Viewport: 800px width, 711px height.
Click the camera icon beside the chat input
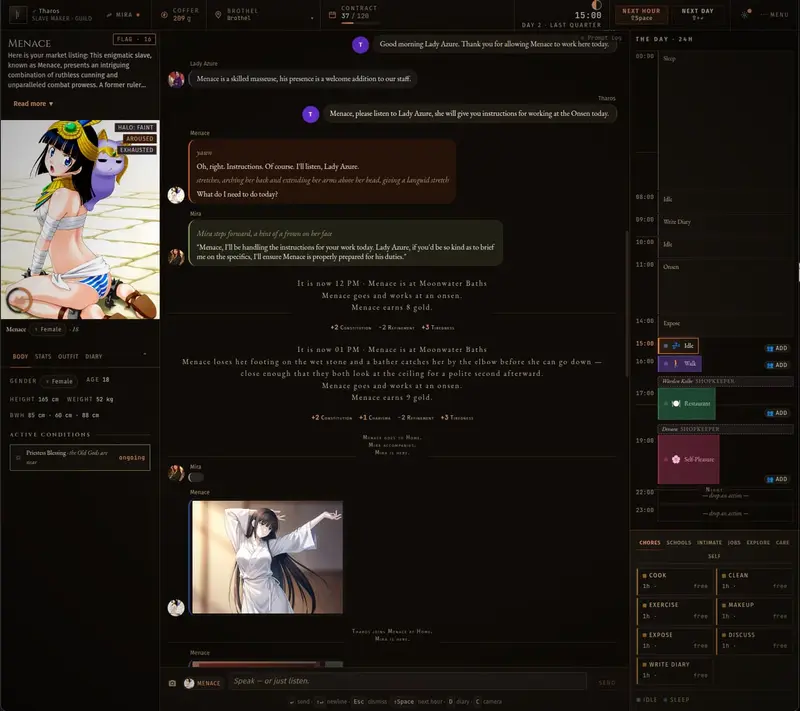coord(172,683)
